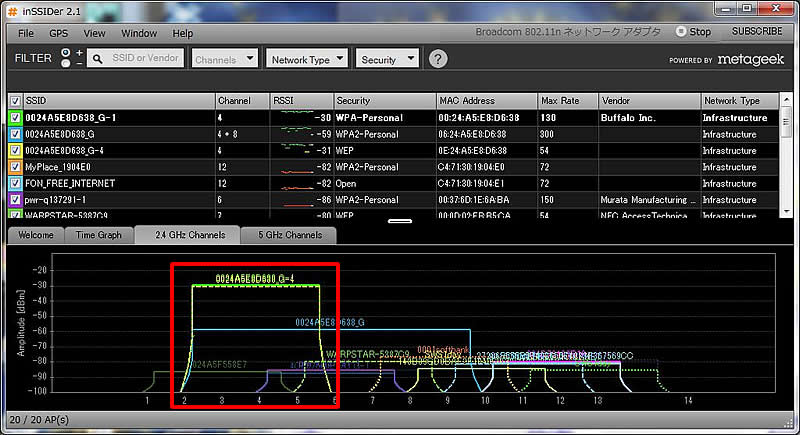Click the WPA-Personal security cell

click(369, 118)
